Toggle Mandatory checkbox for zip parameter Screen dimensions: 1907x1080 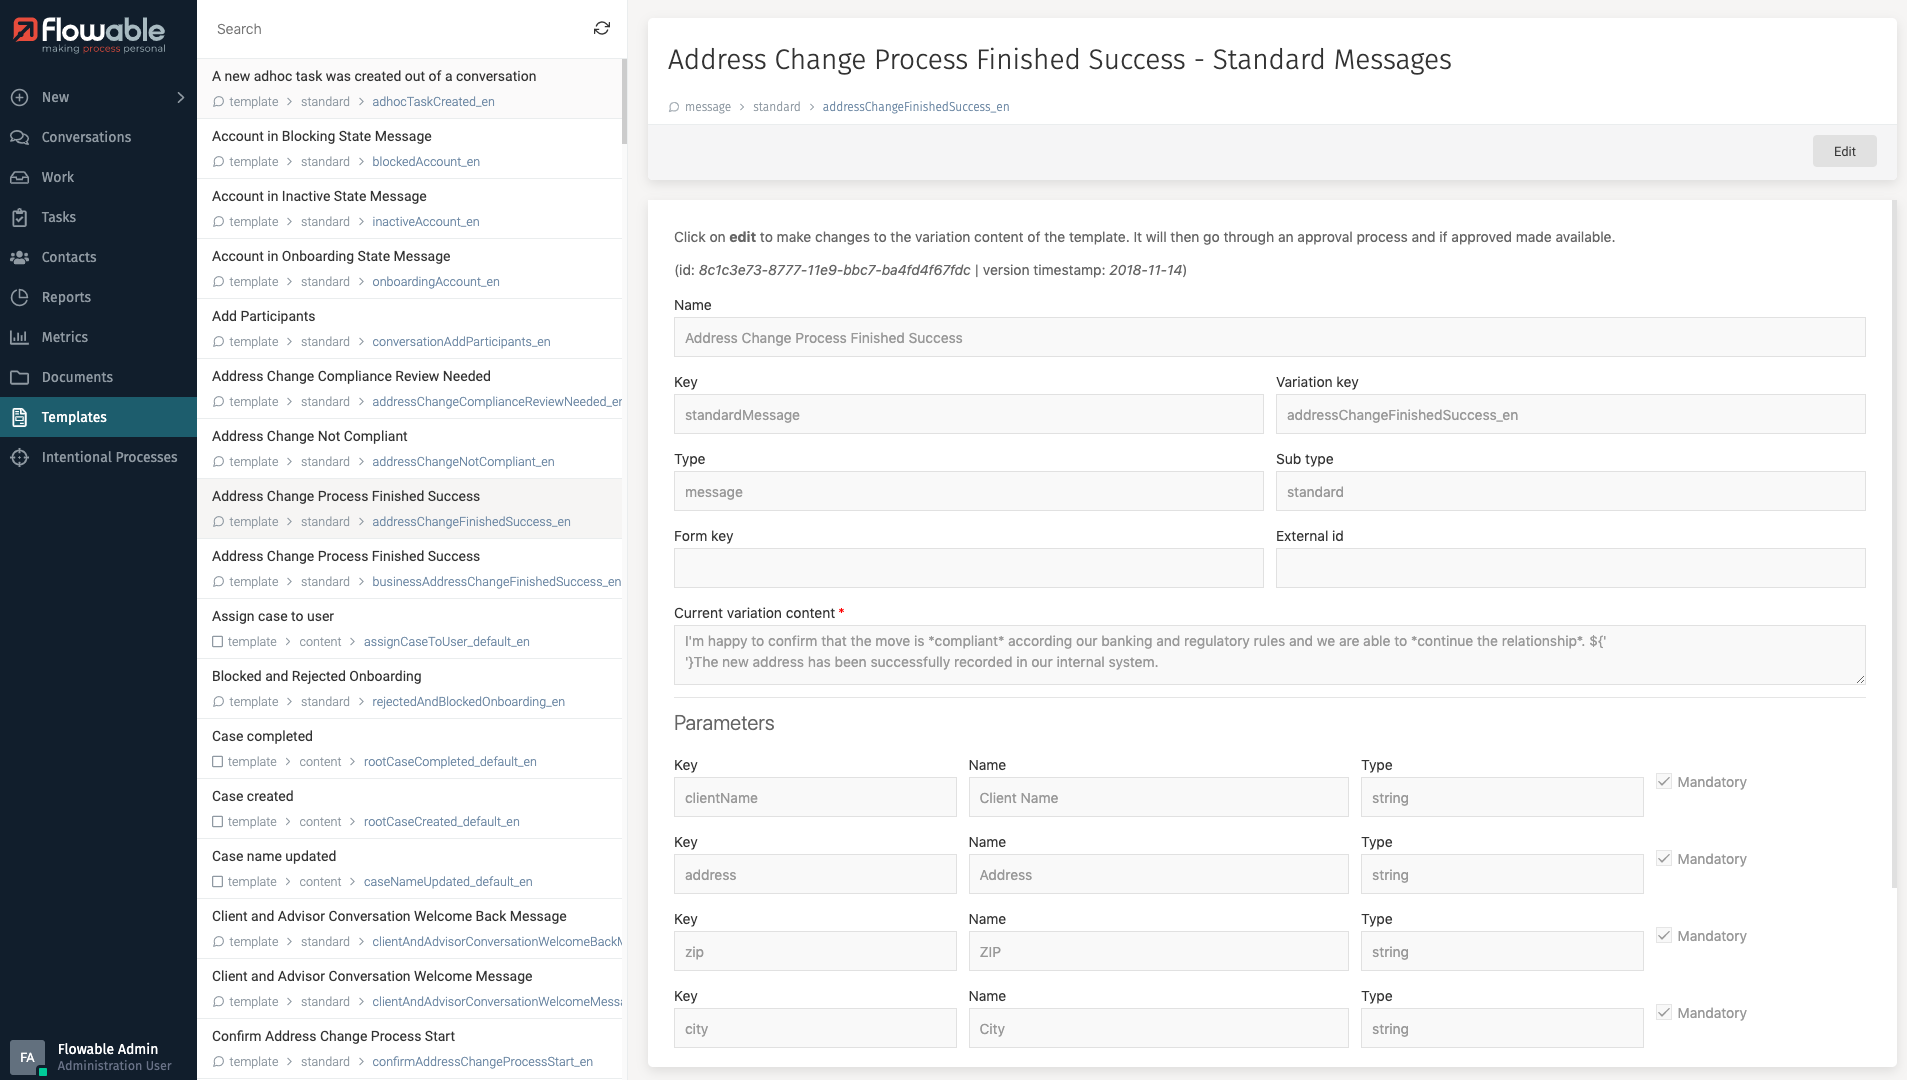(x=1664, y=936)
